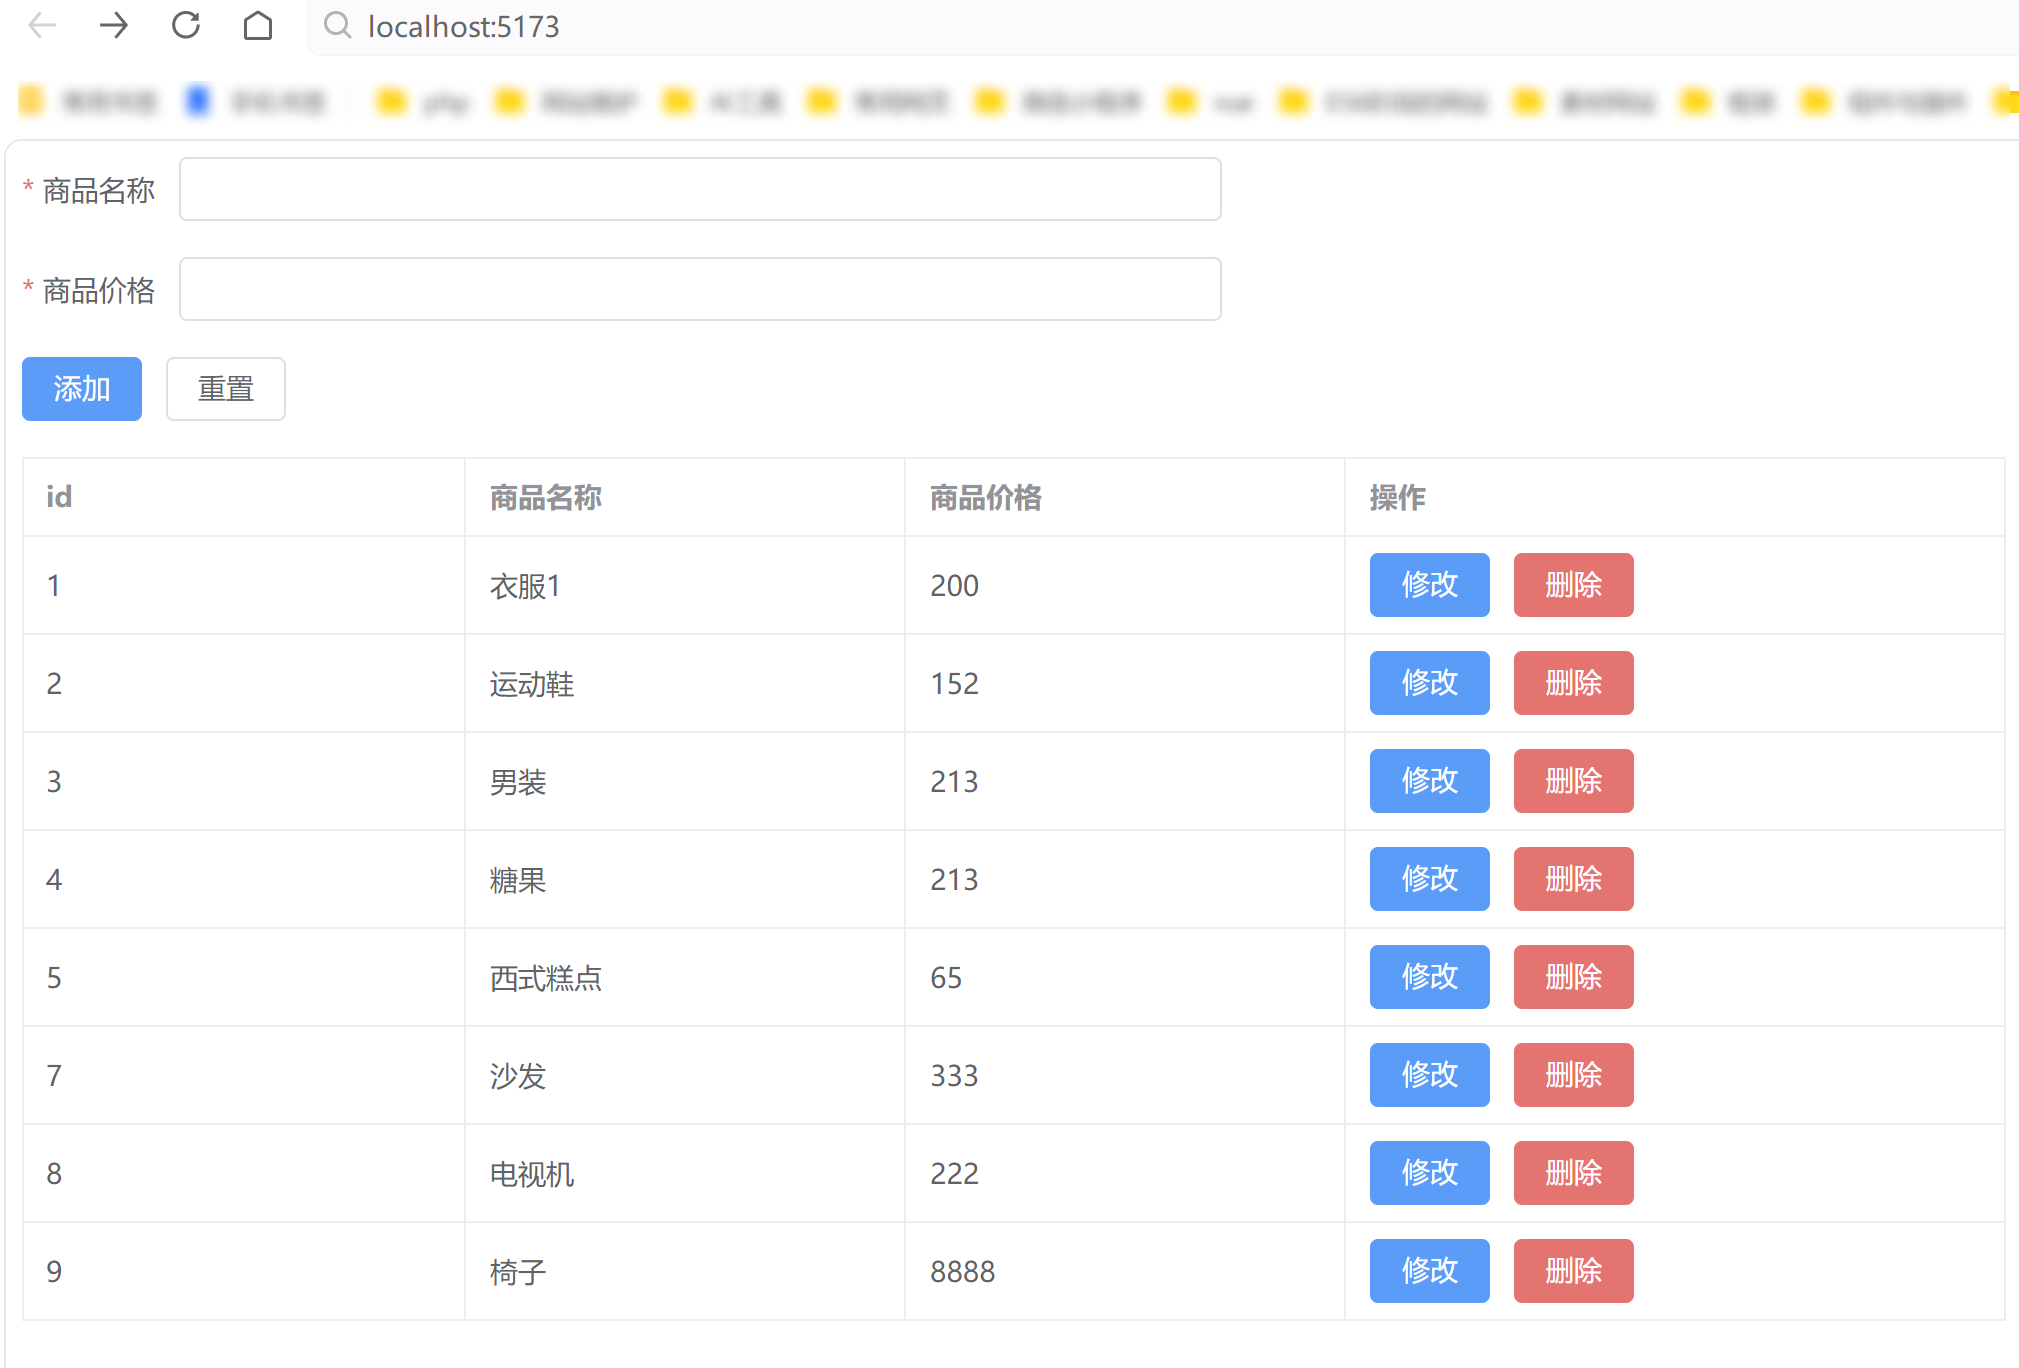Viewport: 2019px width, 1368px height.
Task: Click 修改 for 糖果 row
Action: tap(1428, 879)
